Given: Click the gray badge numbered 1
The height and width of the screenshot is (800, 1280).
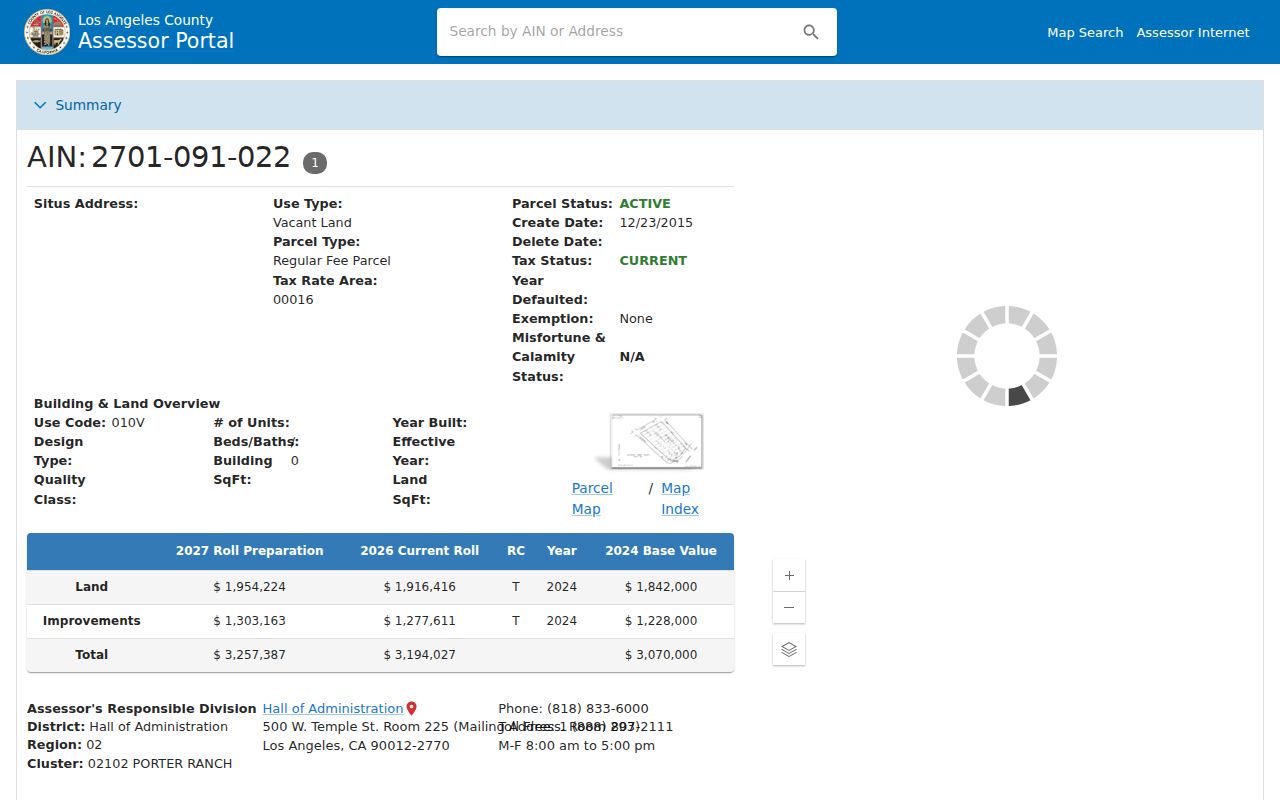Looking at the screenshot, I should point(315,162).
